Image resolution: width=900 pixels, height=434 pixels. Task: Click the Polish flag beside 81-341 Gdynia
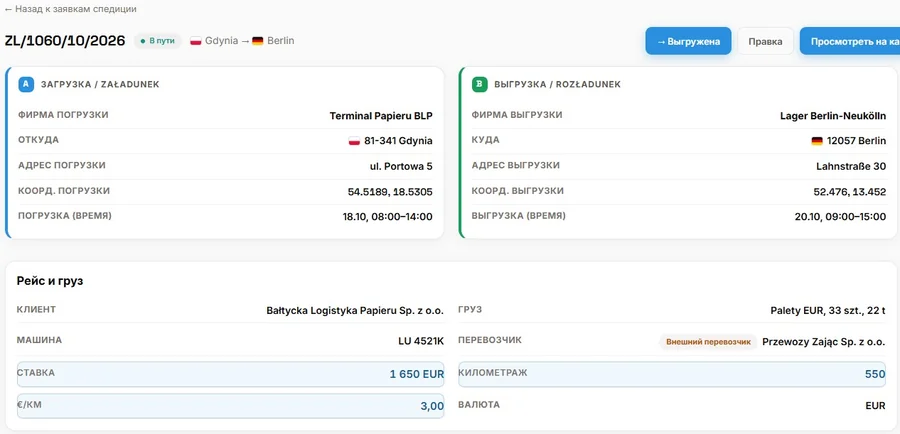(354, 141)
